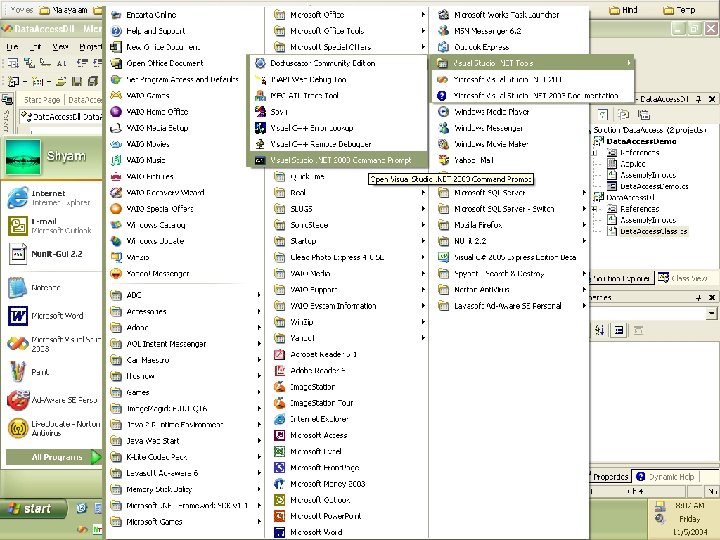Open VAIO Recovery Wizard
The image size is (720, 540).
[x=184, y=192]
